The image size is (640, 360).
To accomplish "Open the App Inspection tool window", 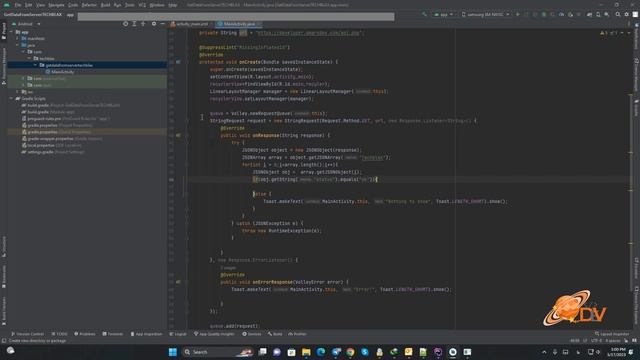I will pos(147,334).
